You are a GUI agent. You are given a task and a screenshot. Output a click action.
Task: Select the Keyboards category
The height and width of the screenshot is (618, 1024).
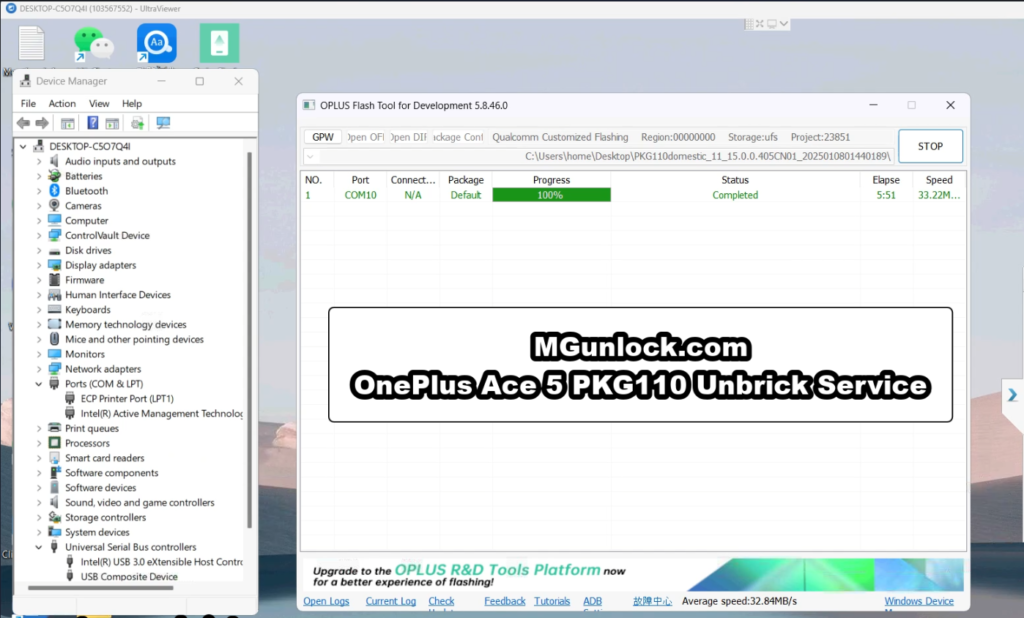pyautogui.click(x=88, y=310)
